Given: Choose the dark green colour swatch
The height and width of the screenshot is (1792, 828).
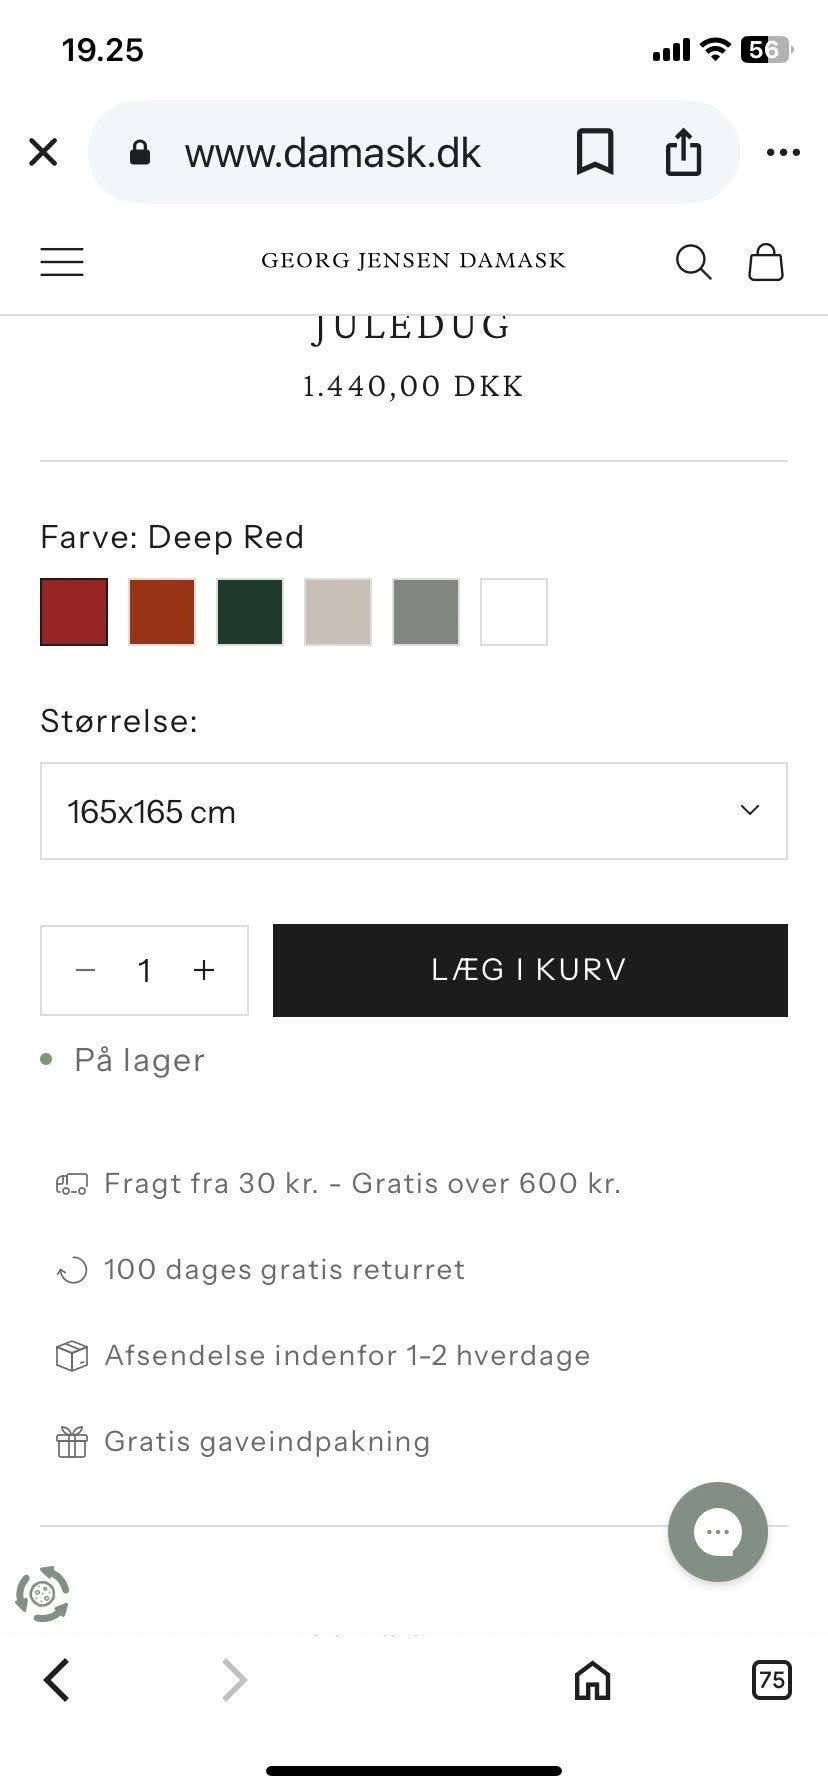Looking at the screenshot, I should point(250,612).
